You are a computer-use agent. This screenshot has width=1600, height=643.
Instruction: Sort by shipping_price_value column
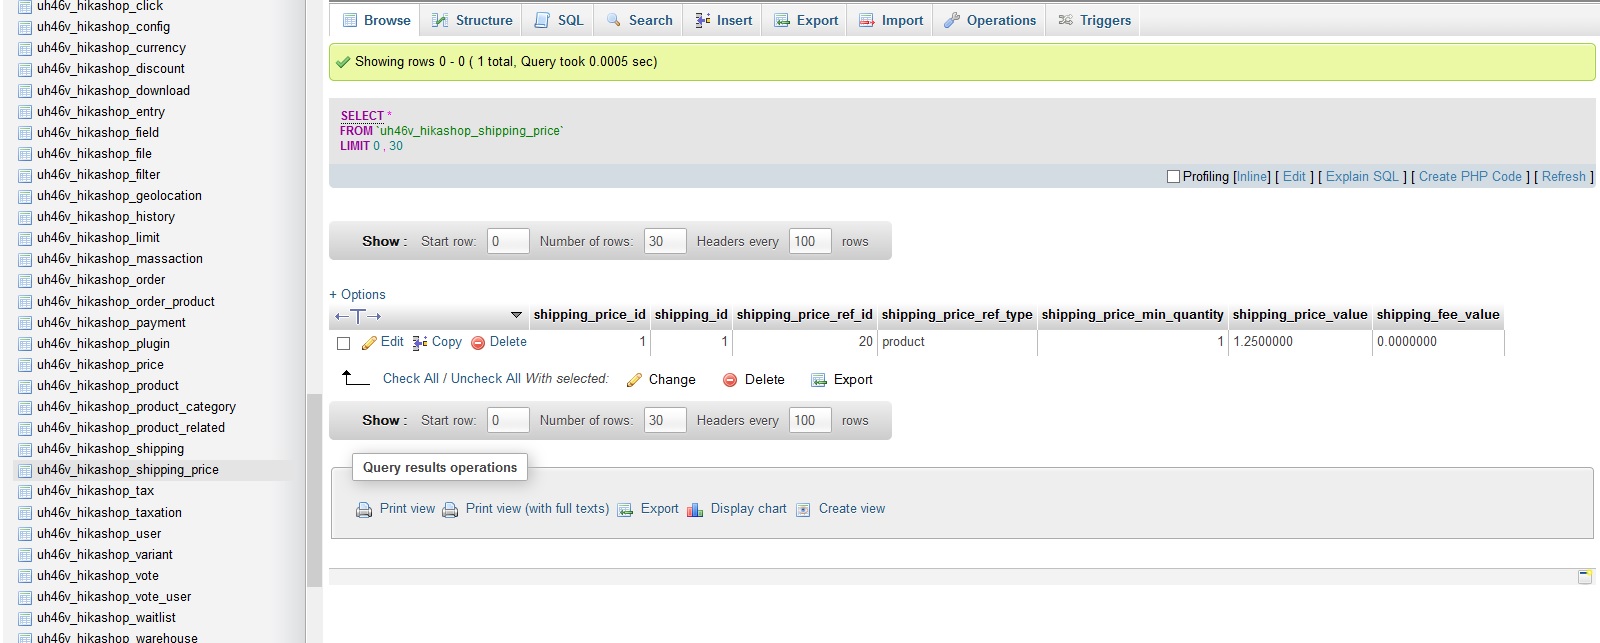[1300, 315]
